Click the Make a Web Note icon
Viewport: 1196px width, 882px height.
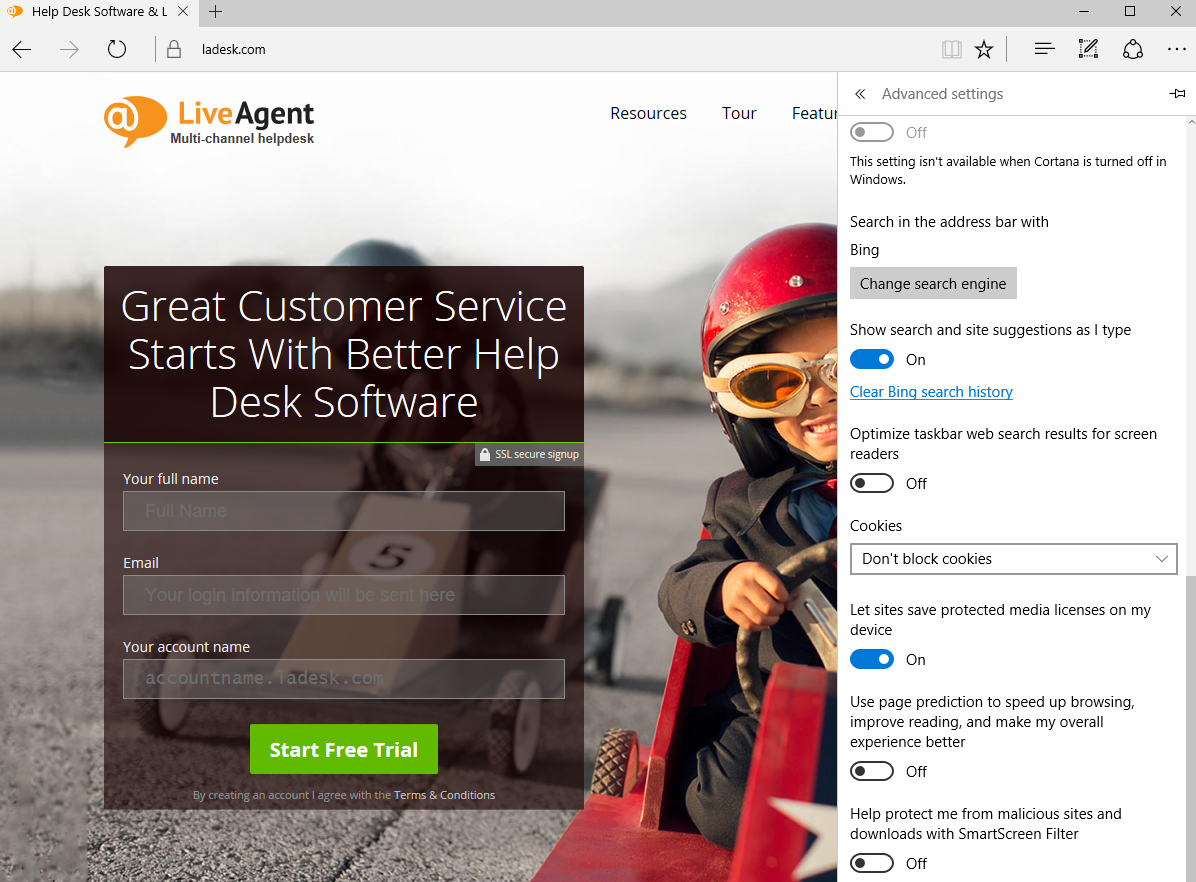tap(1088, 49)
